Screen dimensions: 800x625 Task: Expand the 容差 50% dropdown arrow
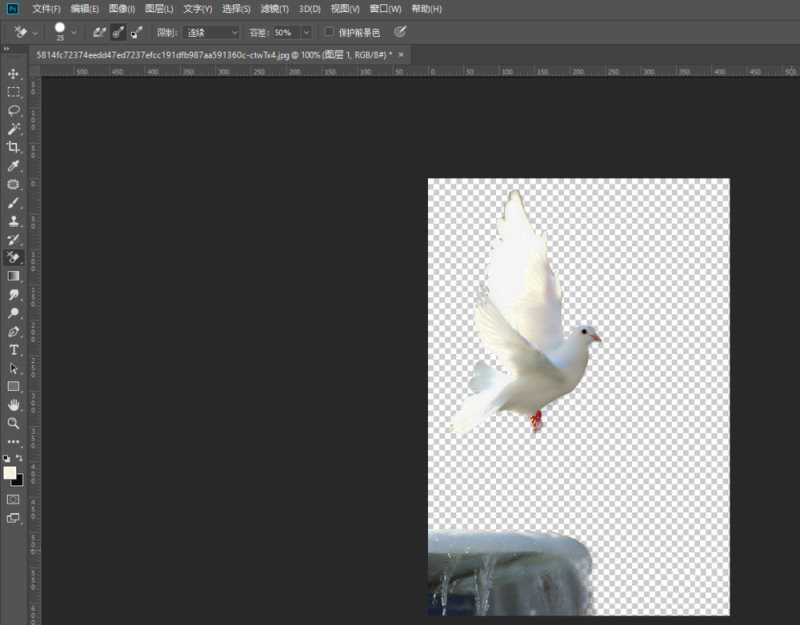[305, 32]
